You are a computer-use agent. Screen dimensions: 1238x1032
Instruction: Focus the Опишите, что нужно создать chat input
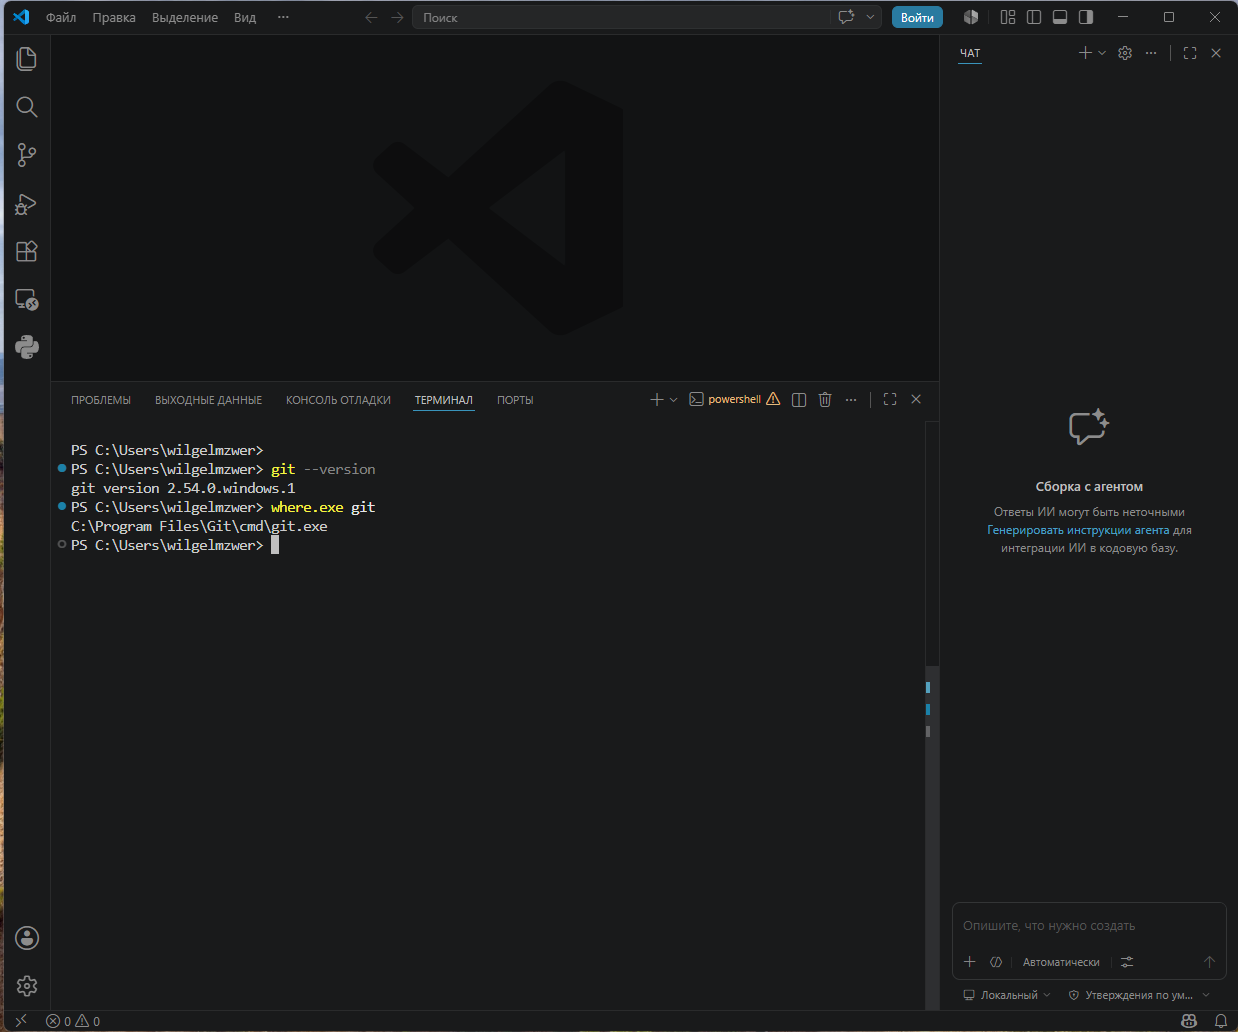[x=1089, y=926]
